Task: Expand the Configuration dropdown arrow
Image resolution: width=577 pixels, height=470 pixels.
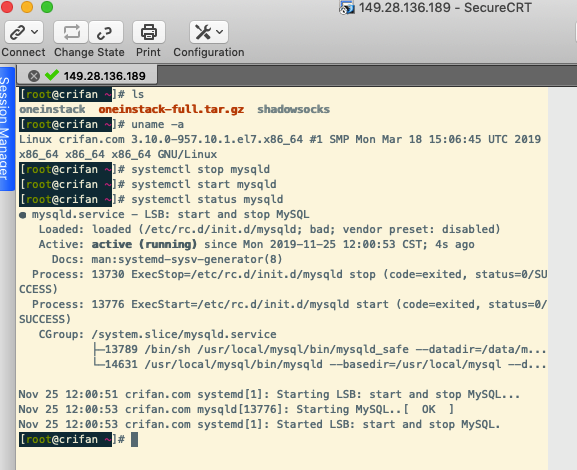Action: coord(220,32)
